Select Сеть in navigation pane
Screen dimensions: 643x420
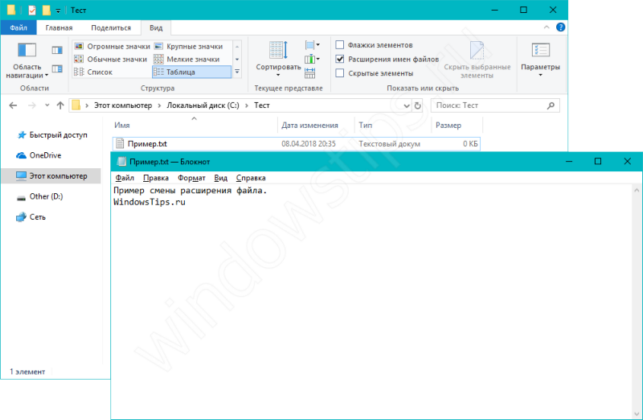pyautogui.click(x=31, y=217)
